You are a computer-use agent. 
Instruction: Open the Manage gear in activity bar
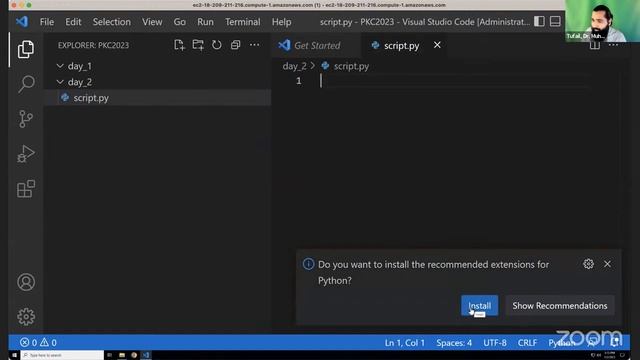point(26,316)
